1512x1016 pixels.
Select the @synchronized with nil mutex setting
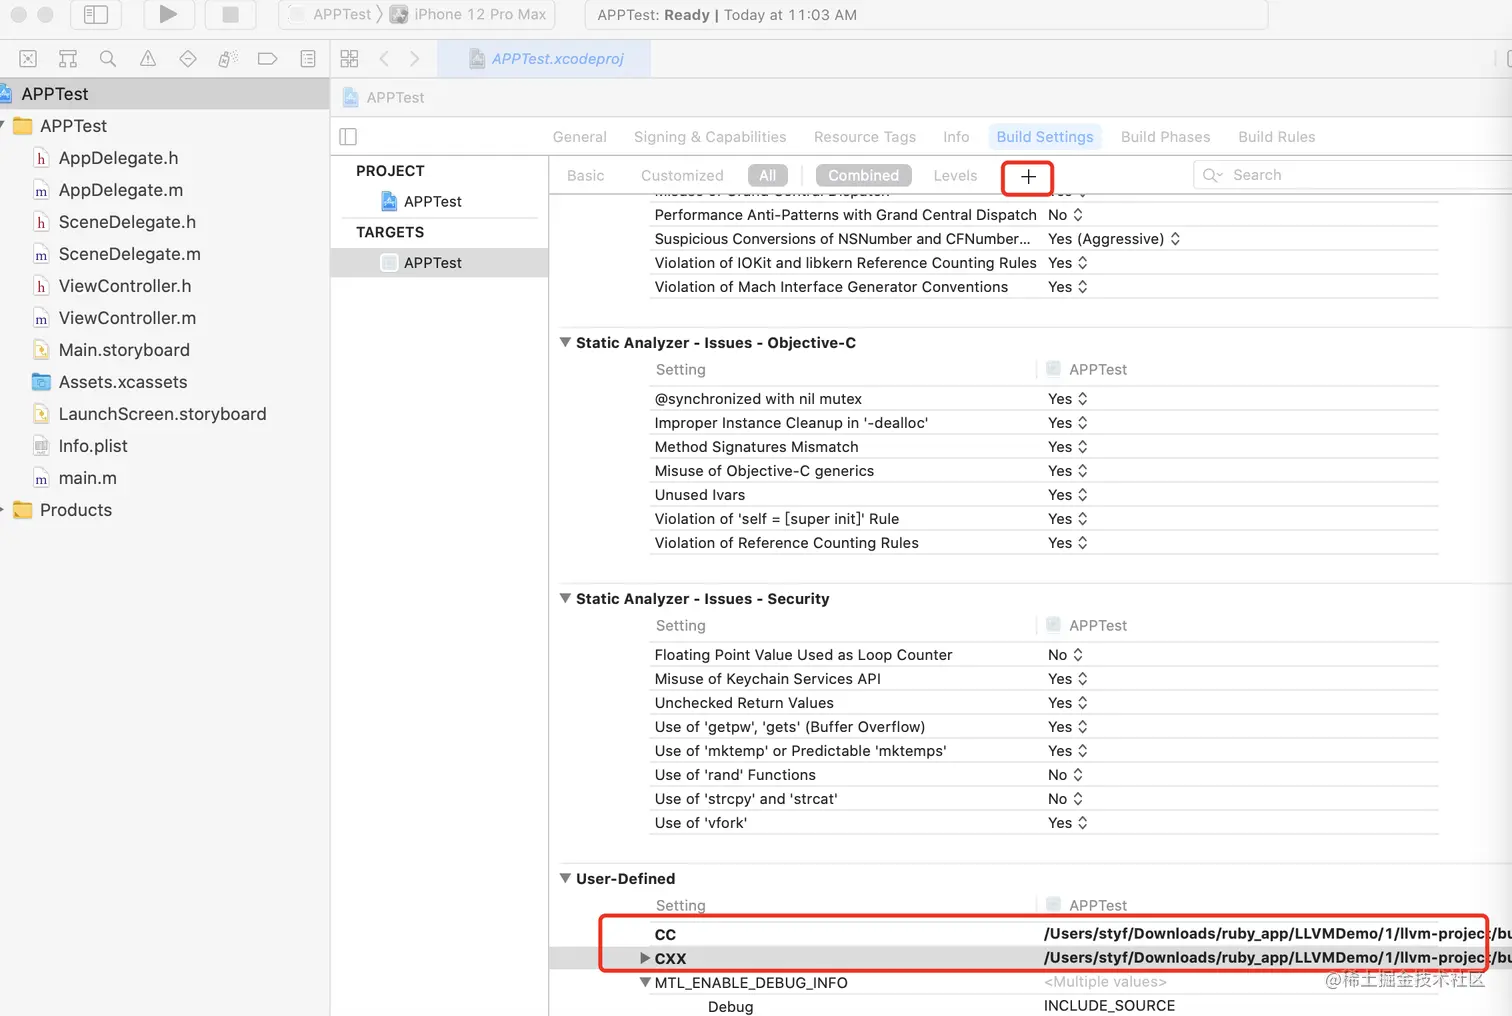758,399
